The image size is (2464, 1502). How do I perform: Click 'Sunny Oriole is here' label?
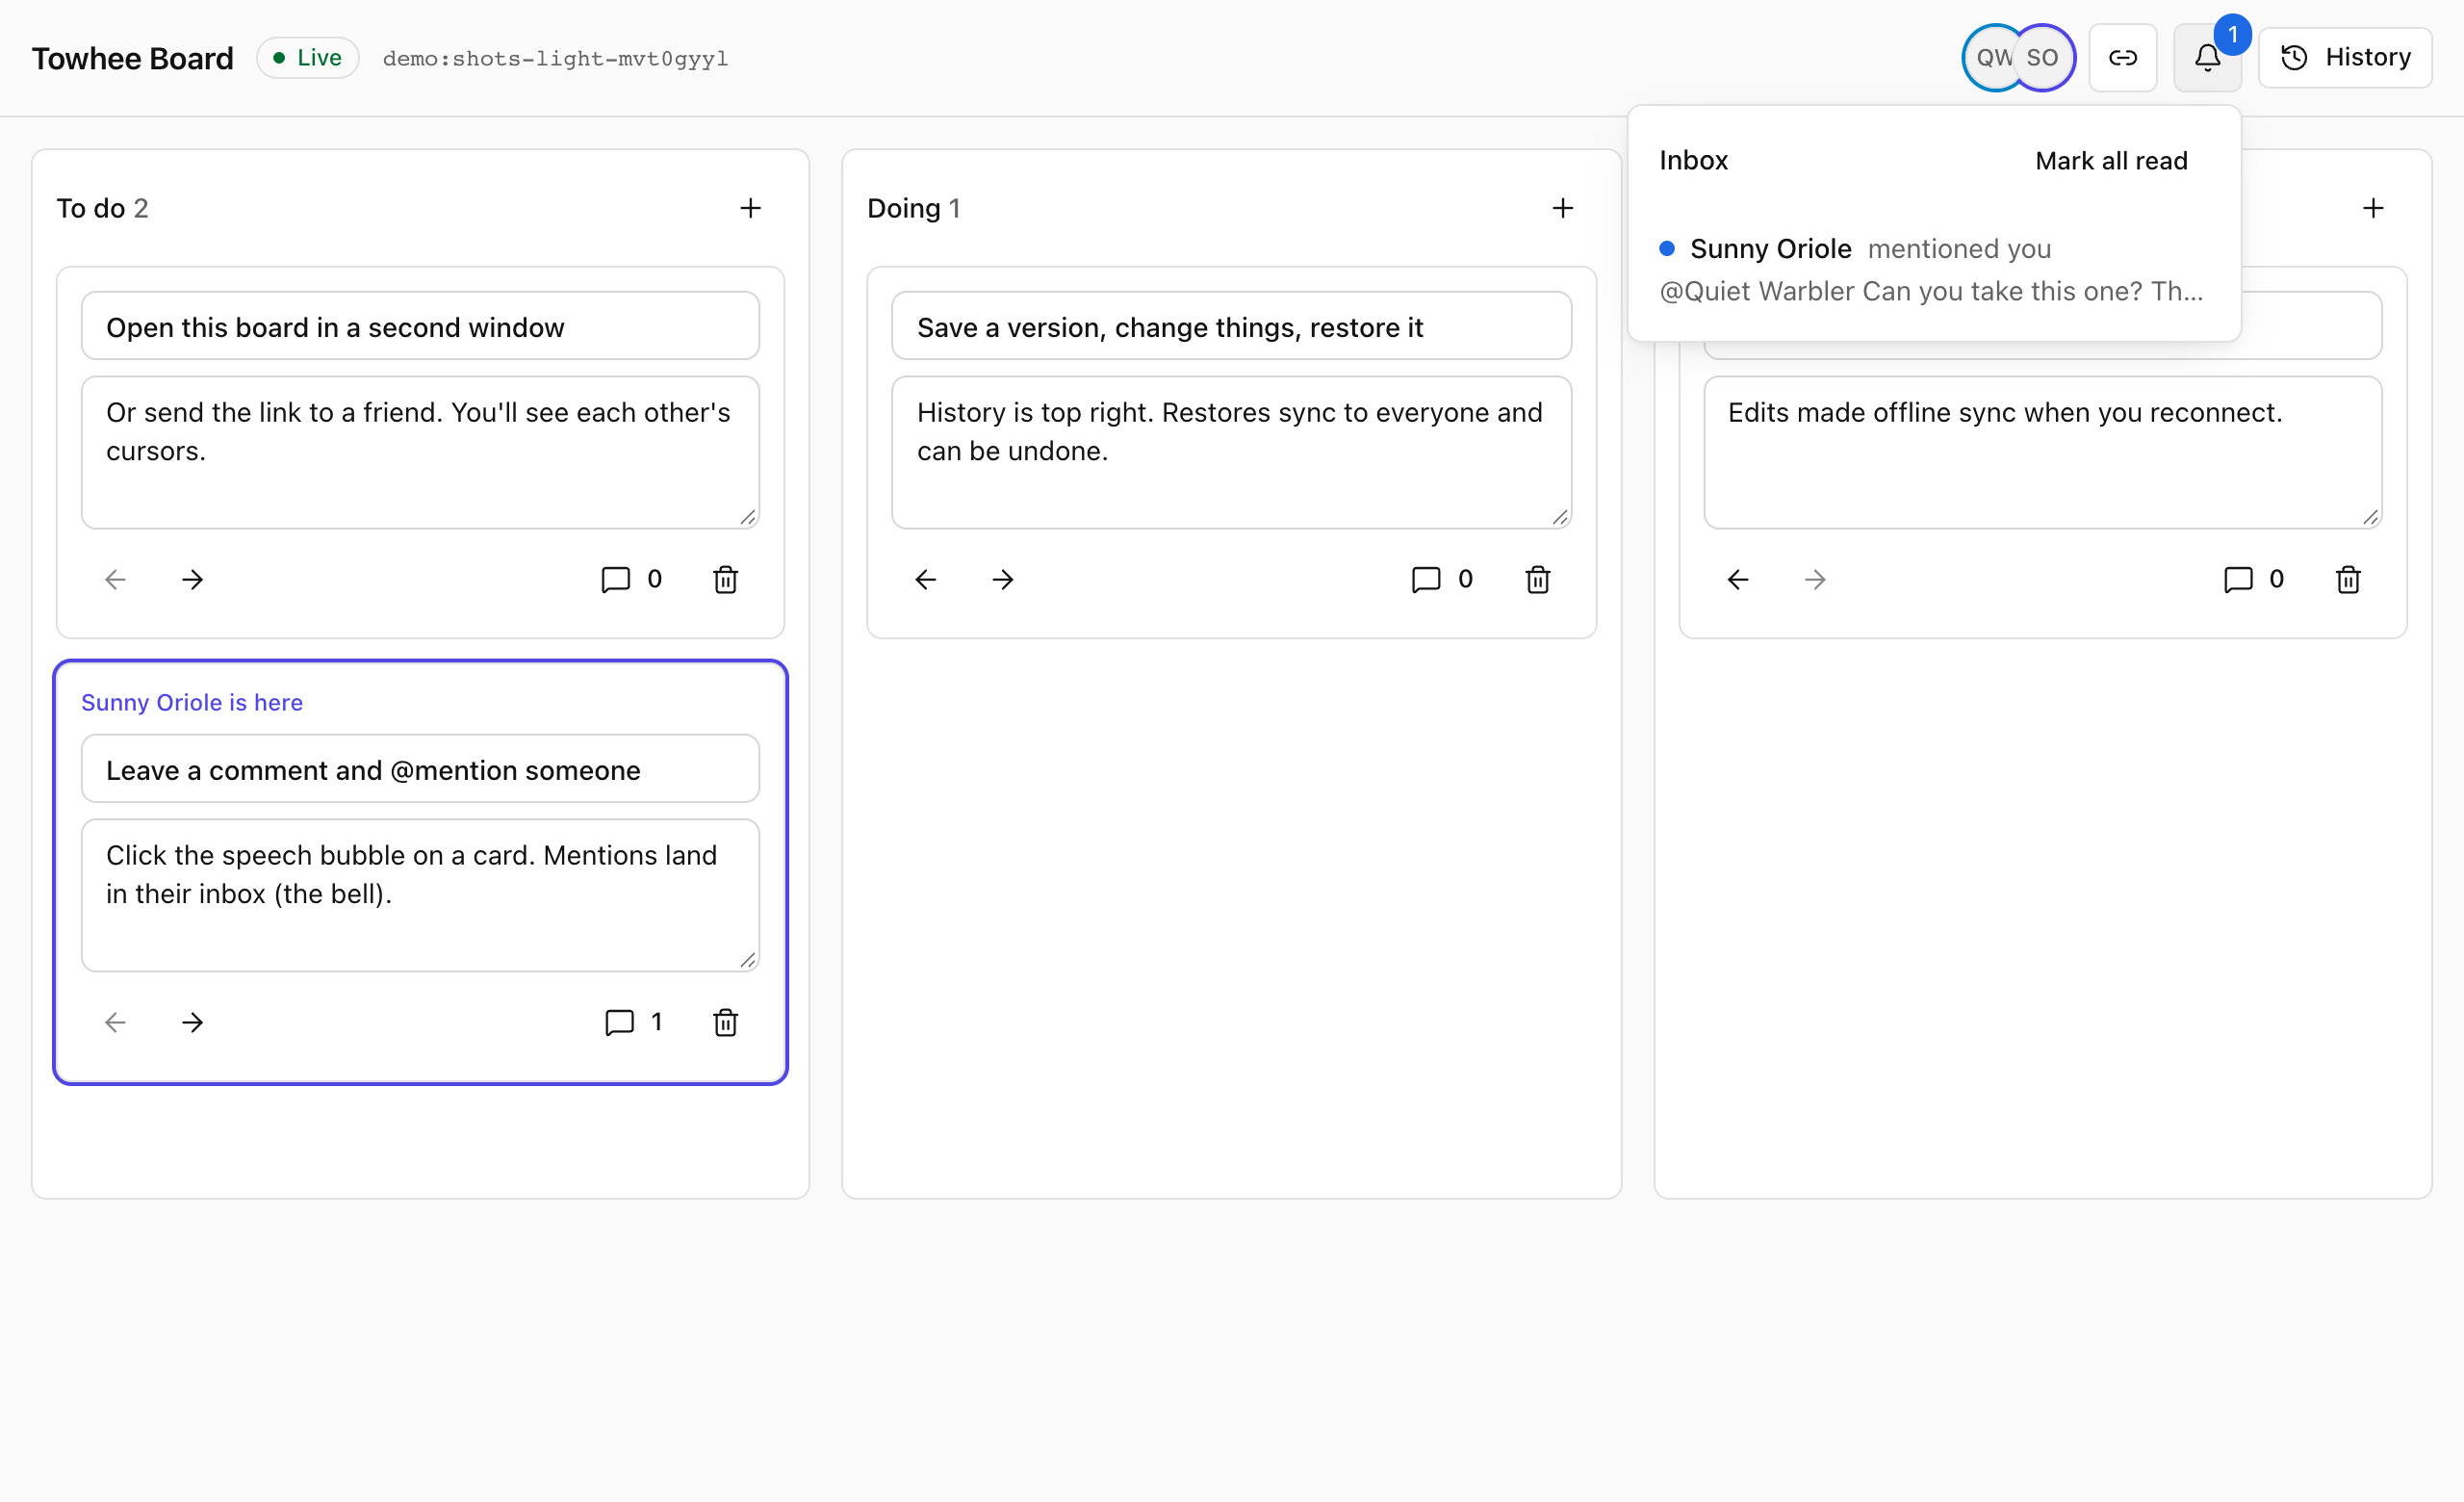(x=192, y=703)
